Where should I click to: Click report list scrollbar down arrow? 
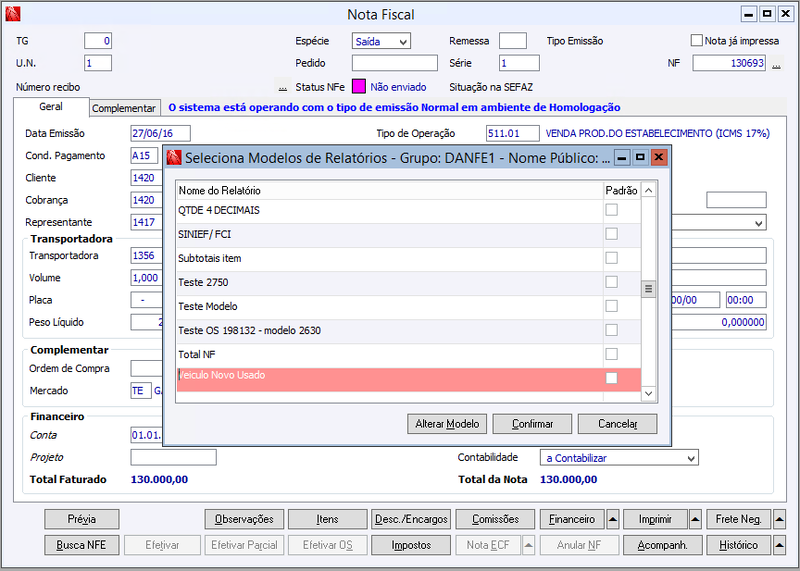pos(648,393)
